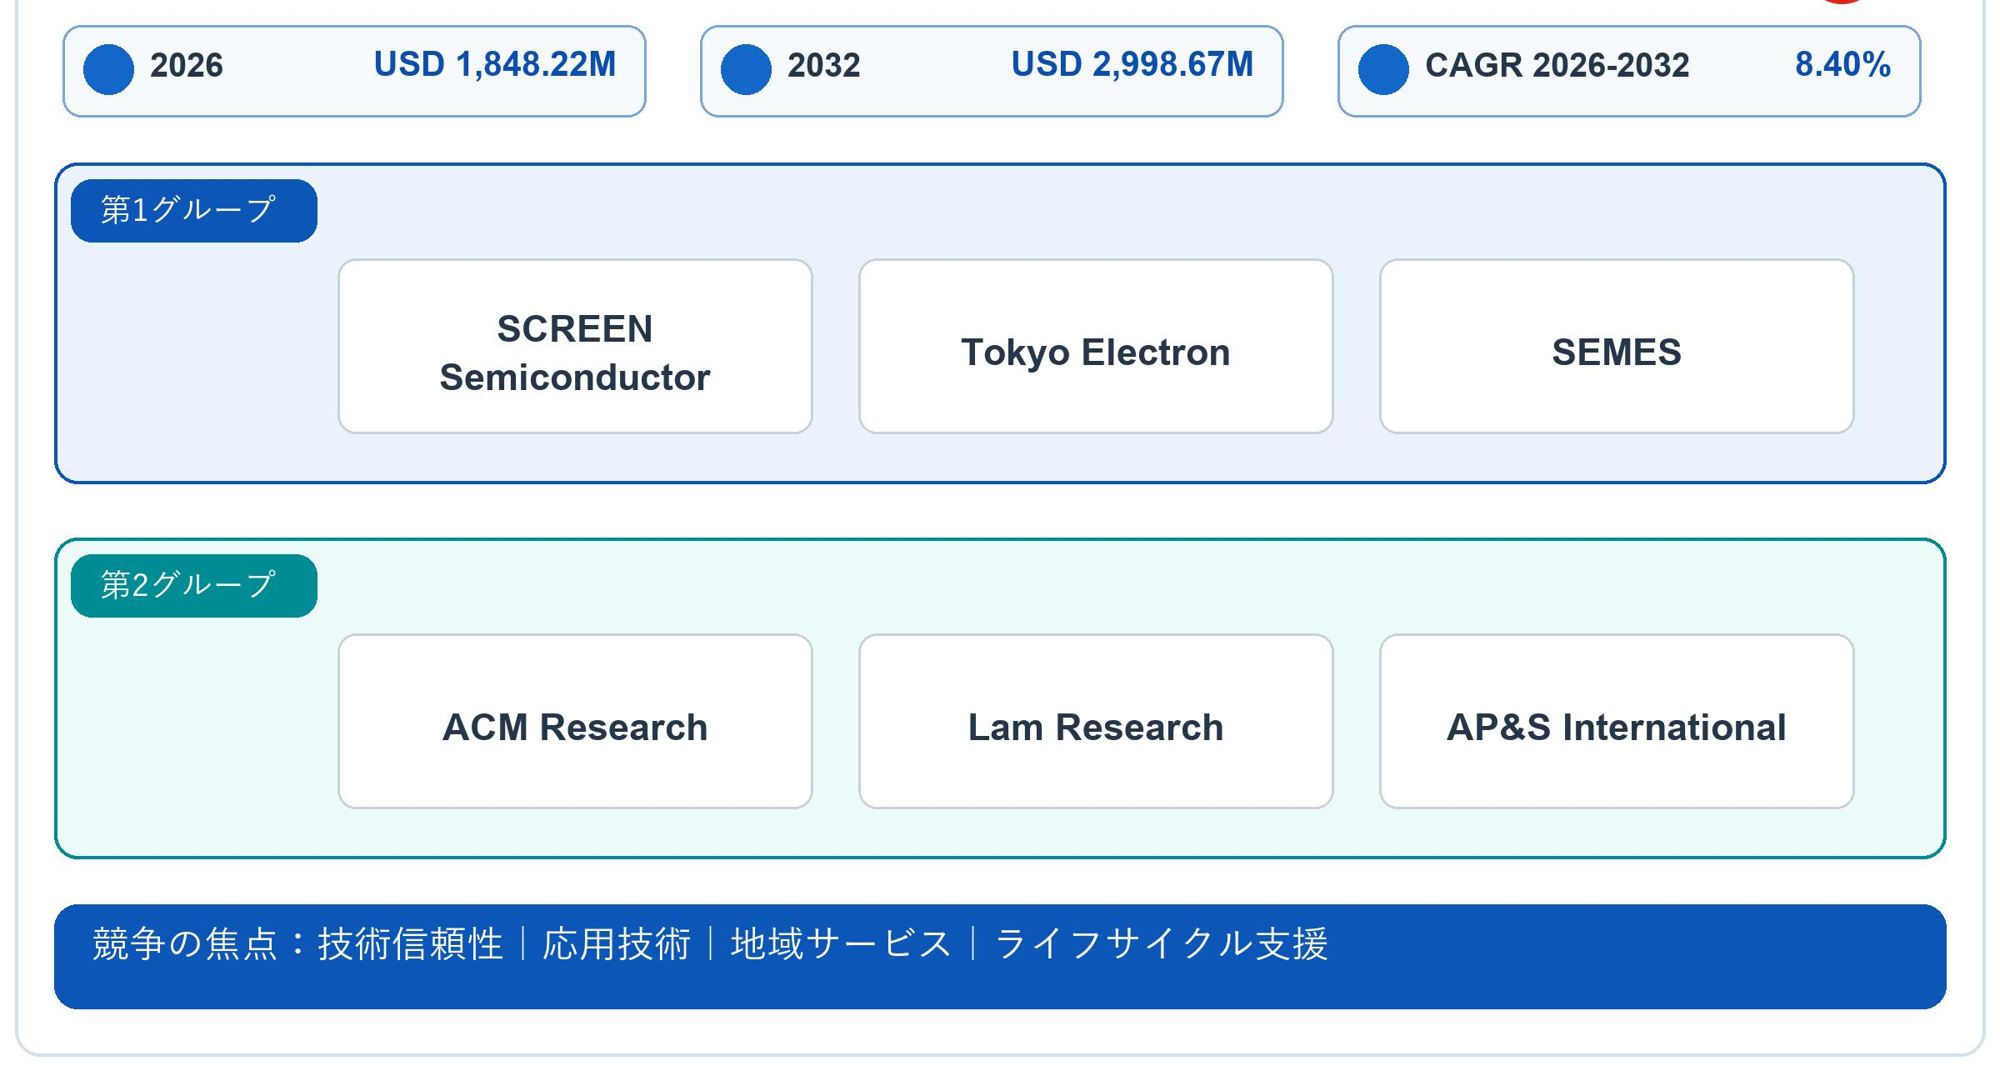Click the blue dot beside 2026
Viewport: 2000px width, 1071px height.
[108, 69]
